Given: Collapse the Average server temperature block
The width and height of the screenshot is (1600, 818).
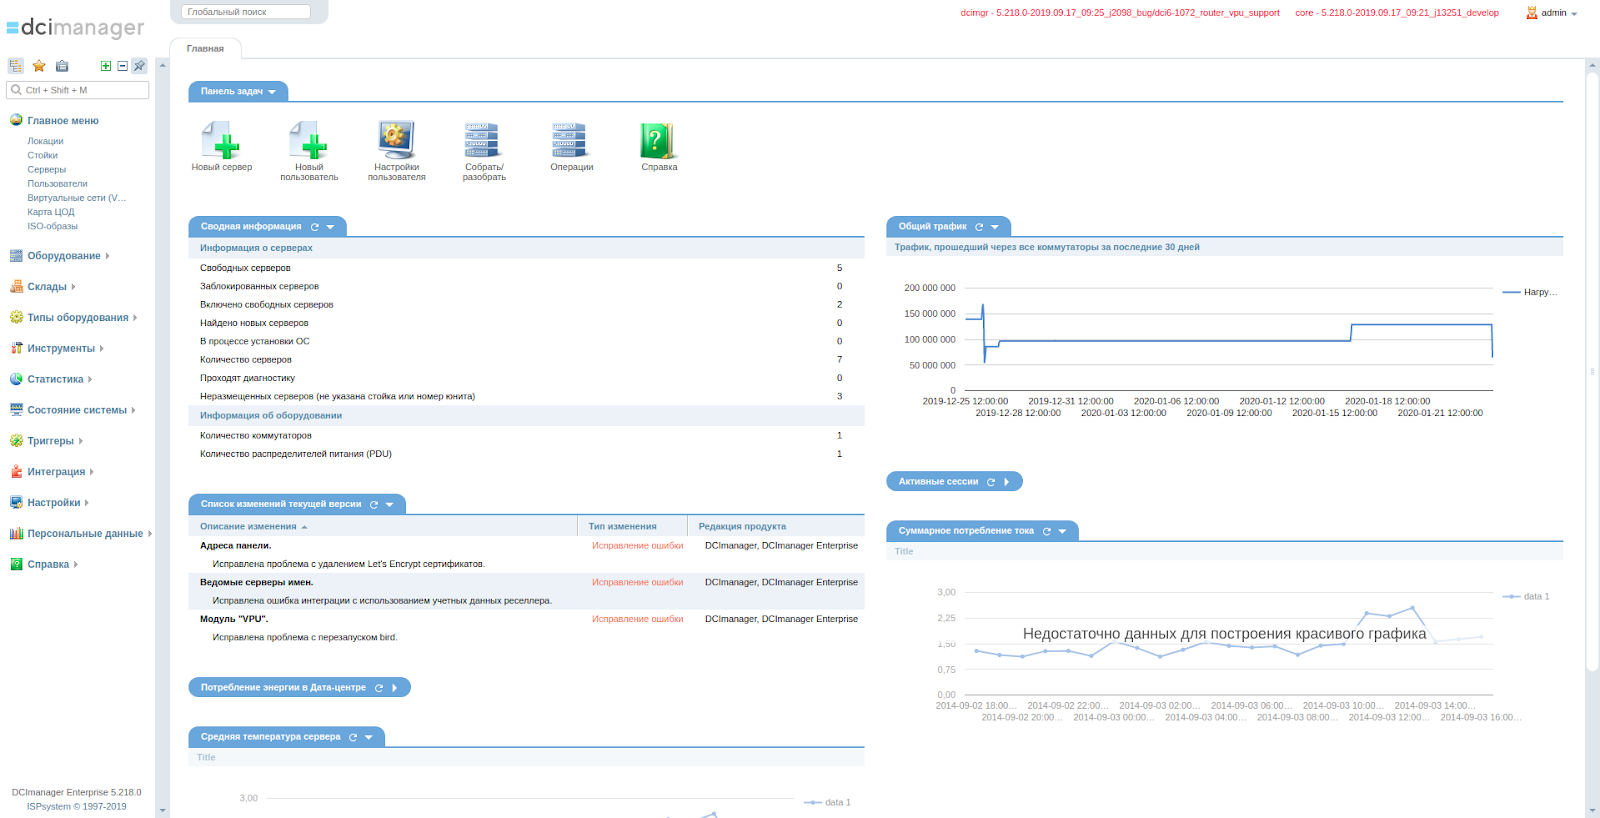Looking at the screenshot, I should pyautogui.click(x=369, y=737).
